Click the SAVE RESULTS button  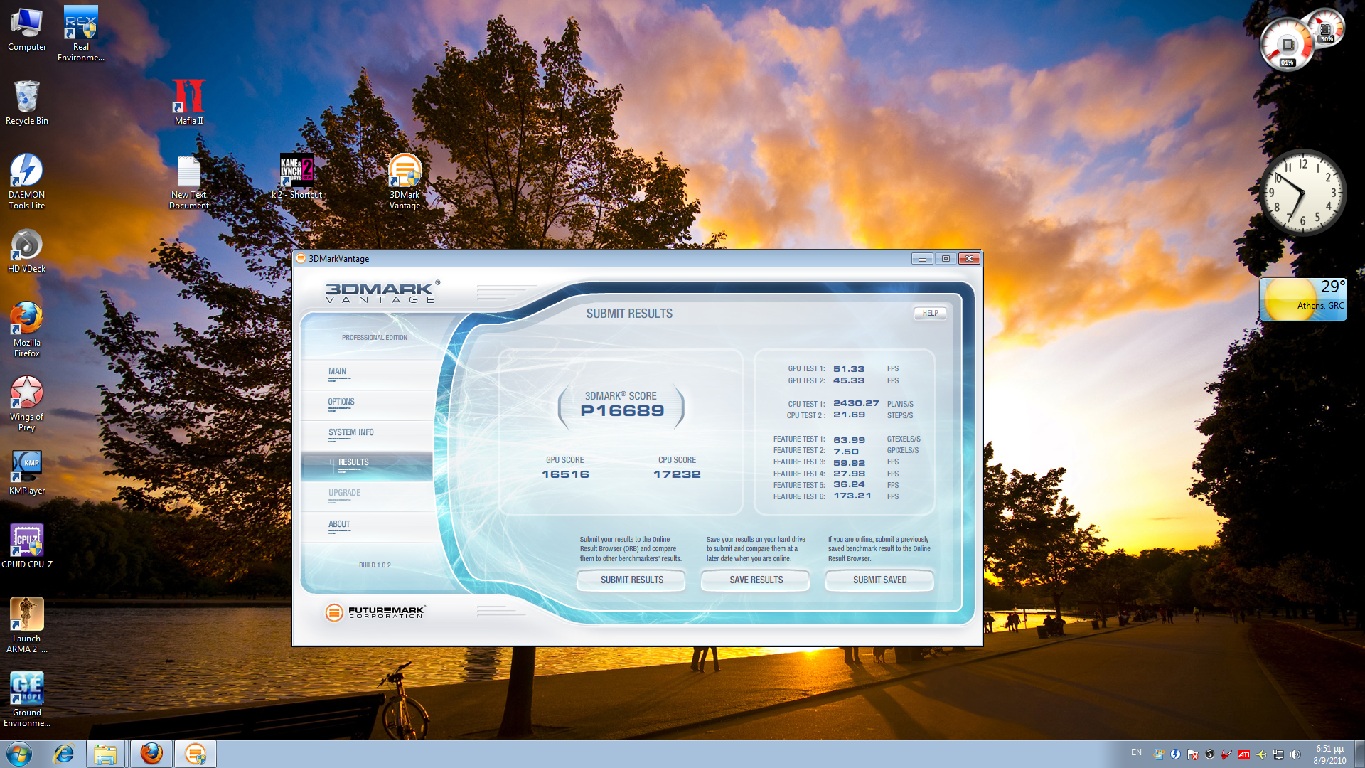click(756, 580)
